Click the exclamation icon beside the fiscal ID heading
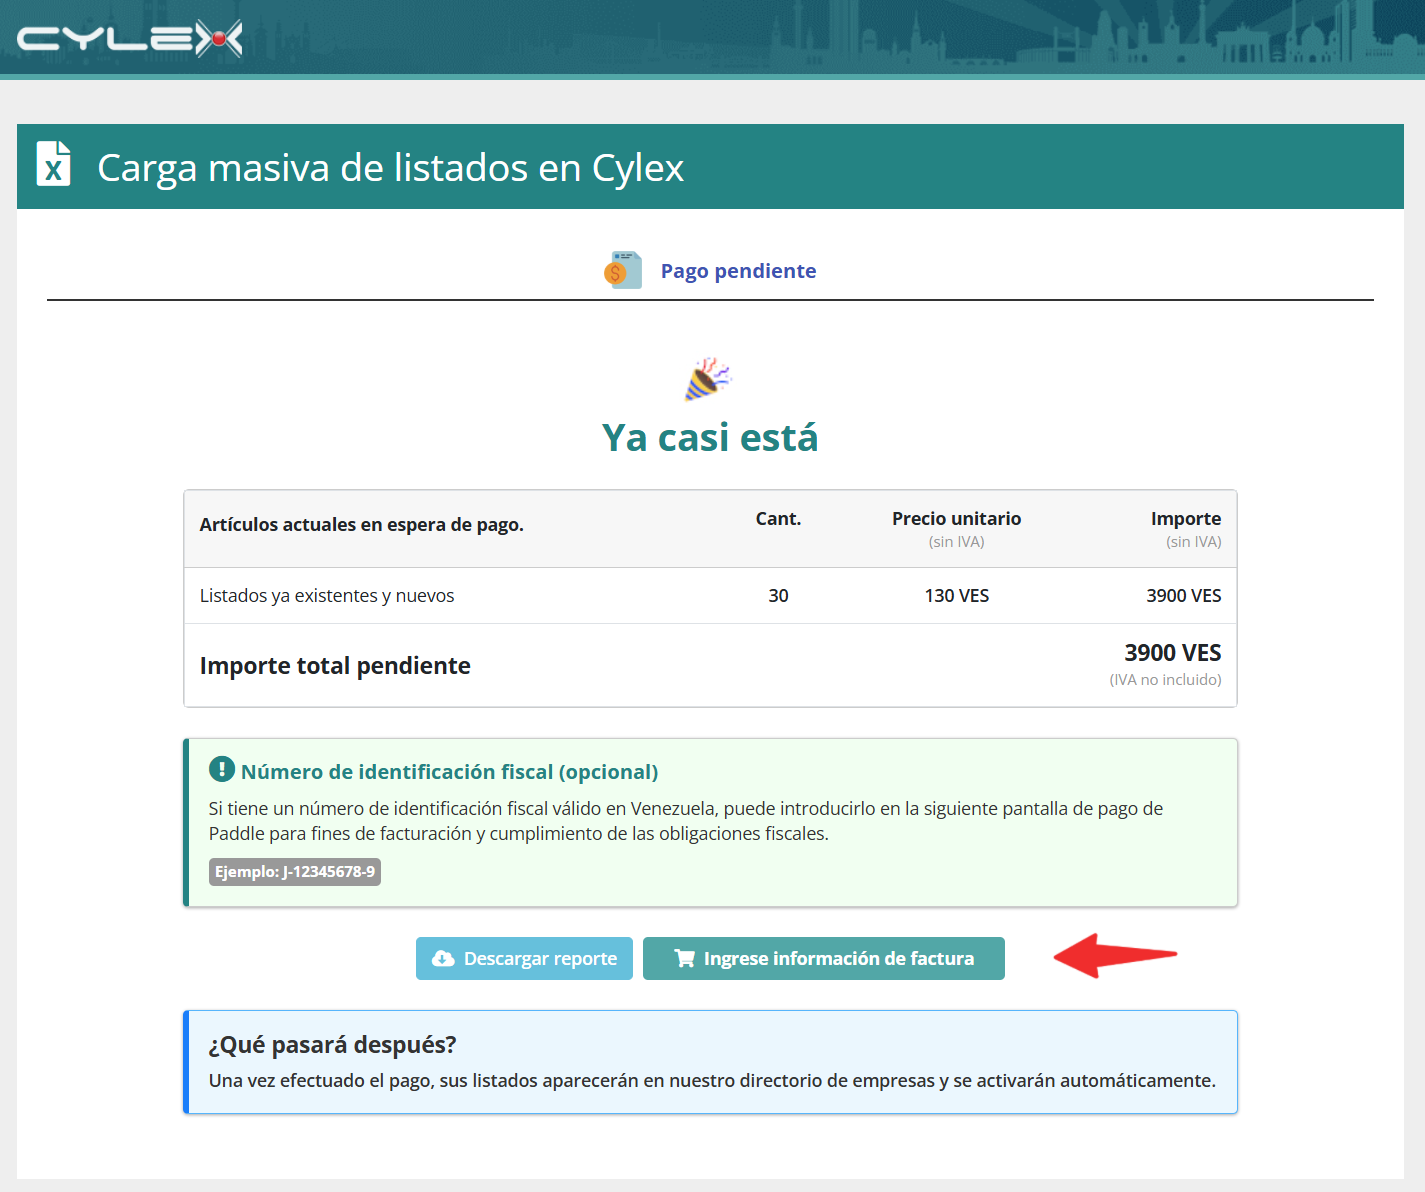 click(x=221, y=769)
